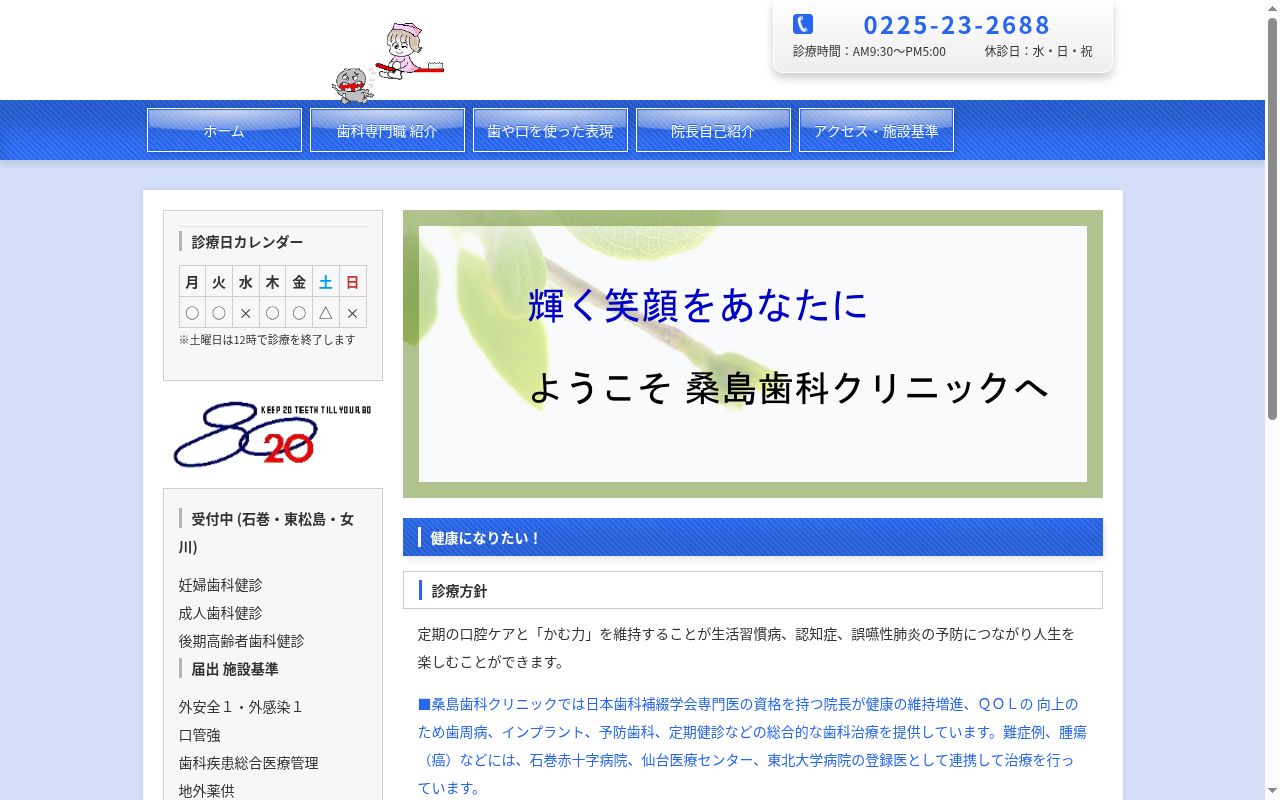Open アクセス・施設基準 page
The image size is (1280, 800).
click(876, 130)
